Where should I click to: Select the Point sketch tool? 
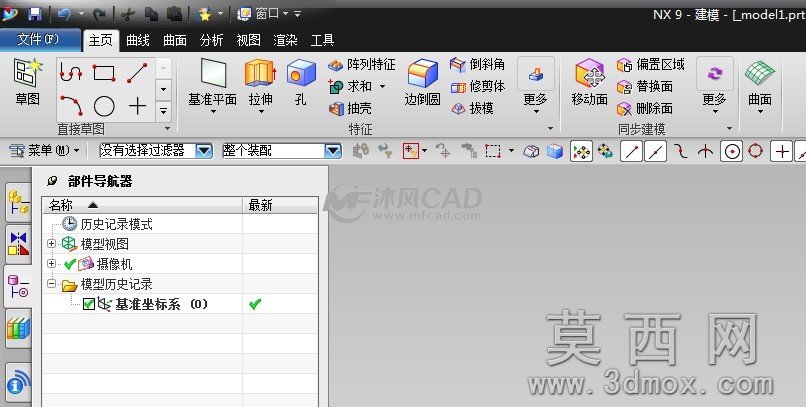[x=137, y=106]
